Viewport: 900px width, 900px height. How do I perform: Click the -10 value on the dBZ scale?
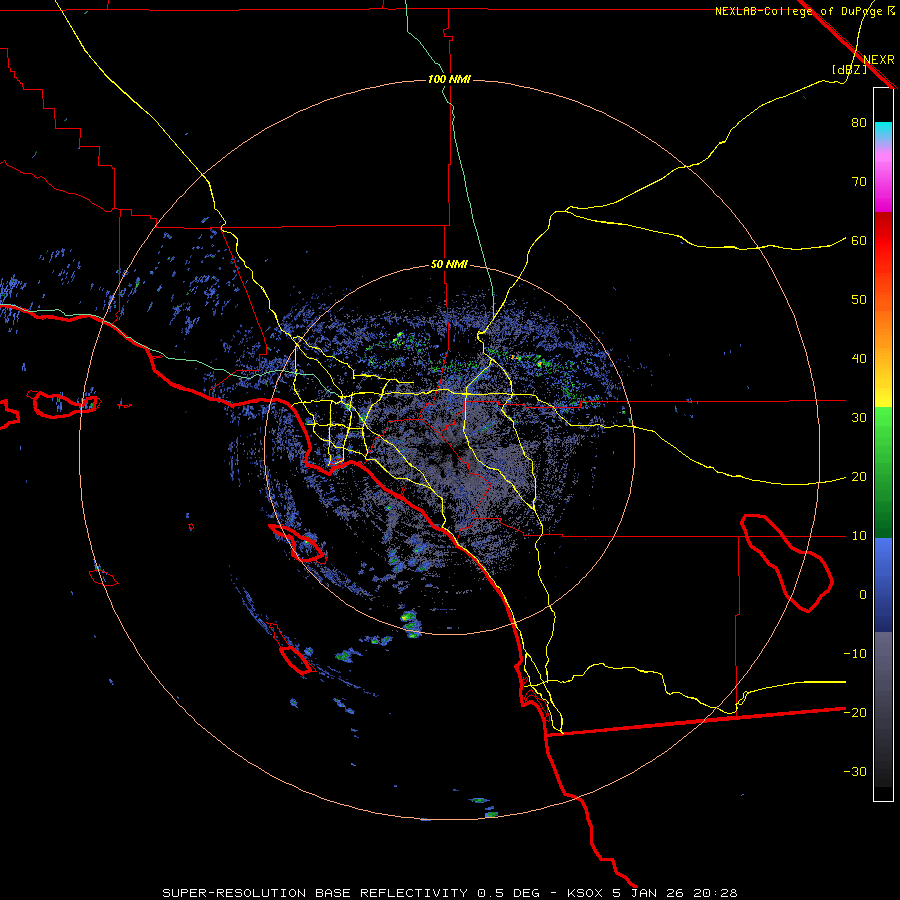[855, 653]
